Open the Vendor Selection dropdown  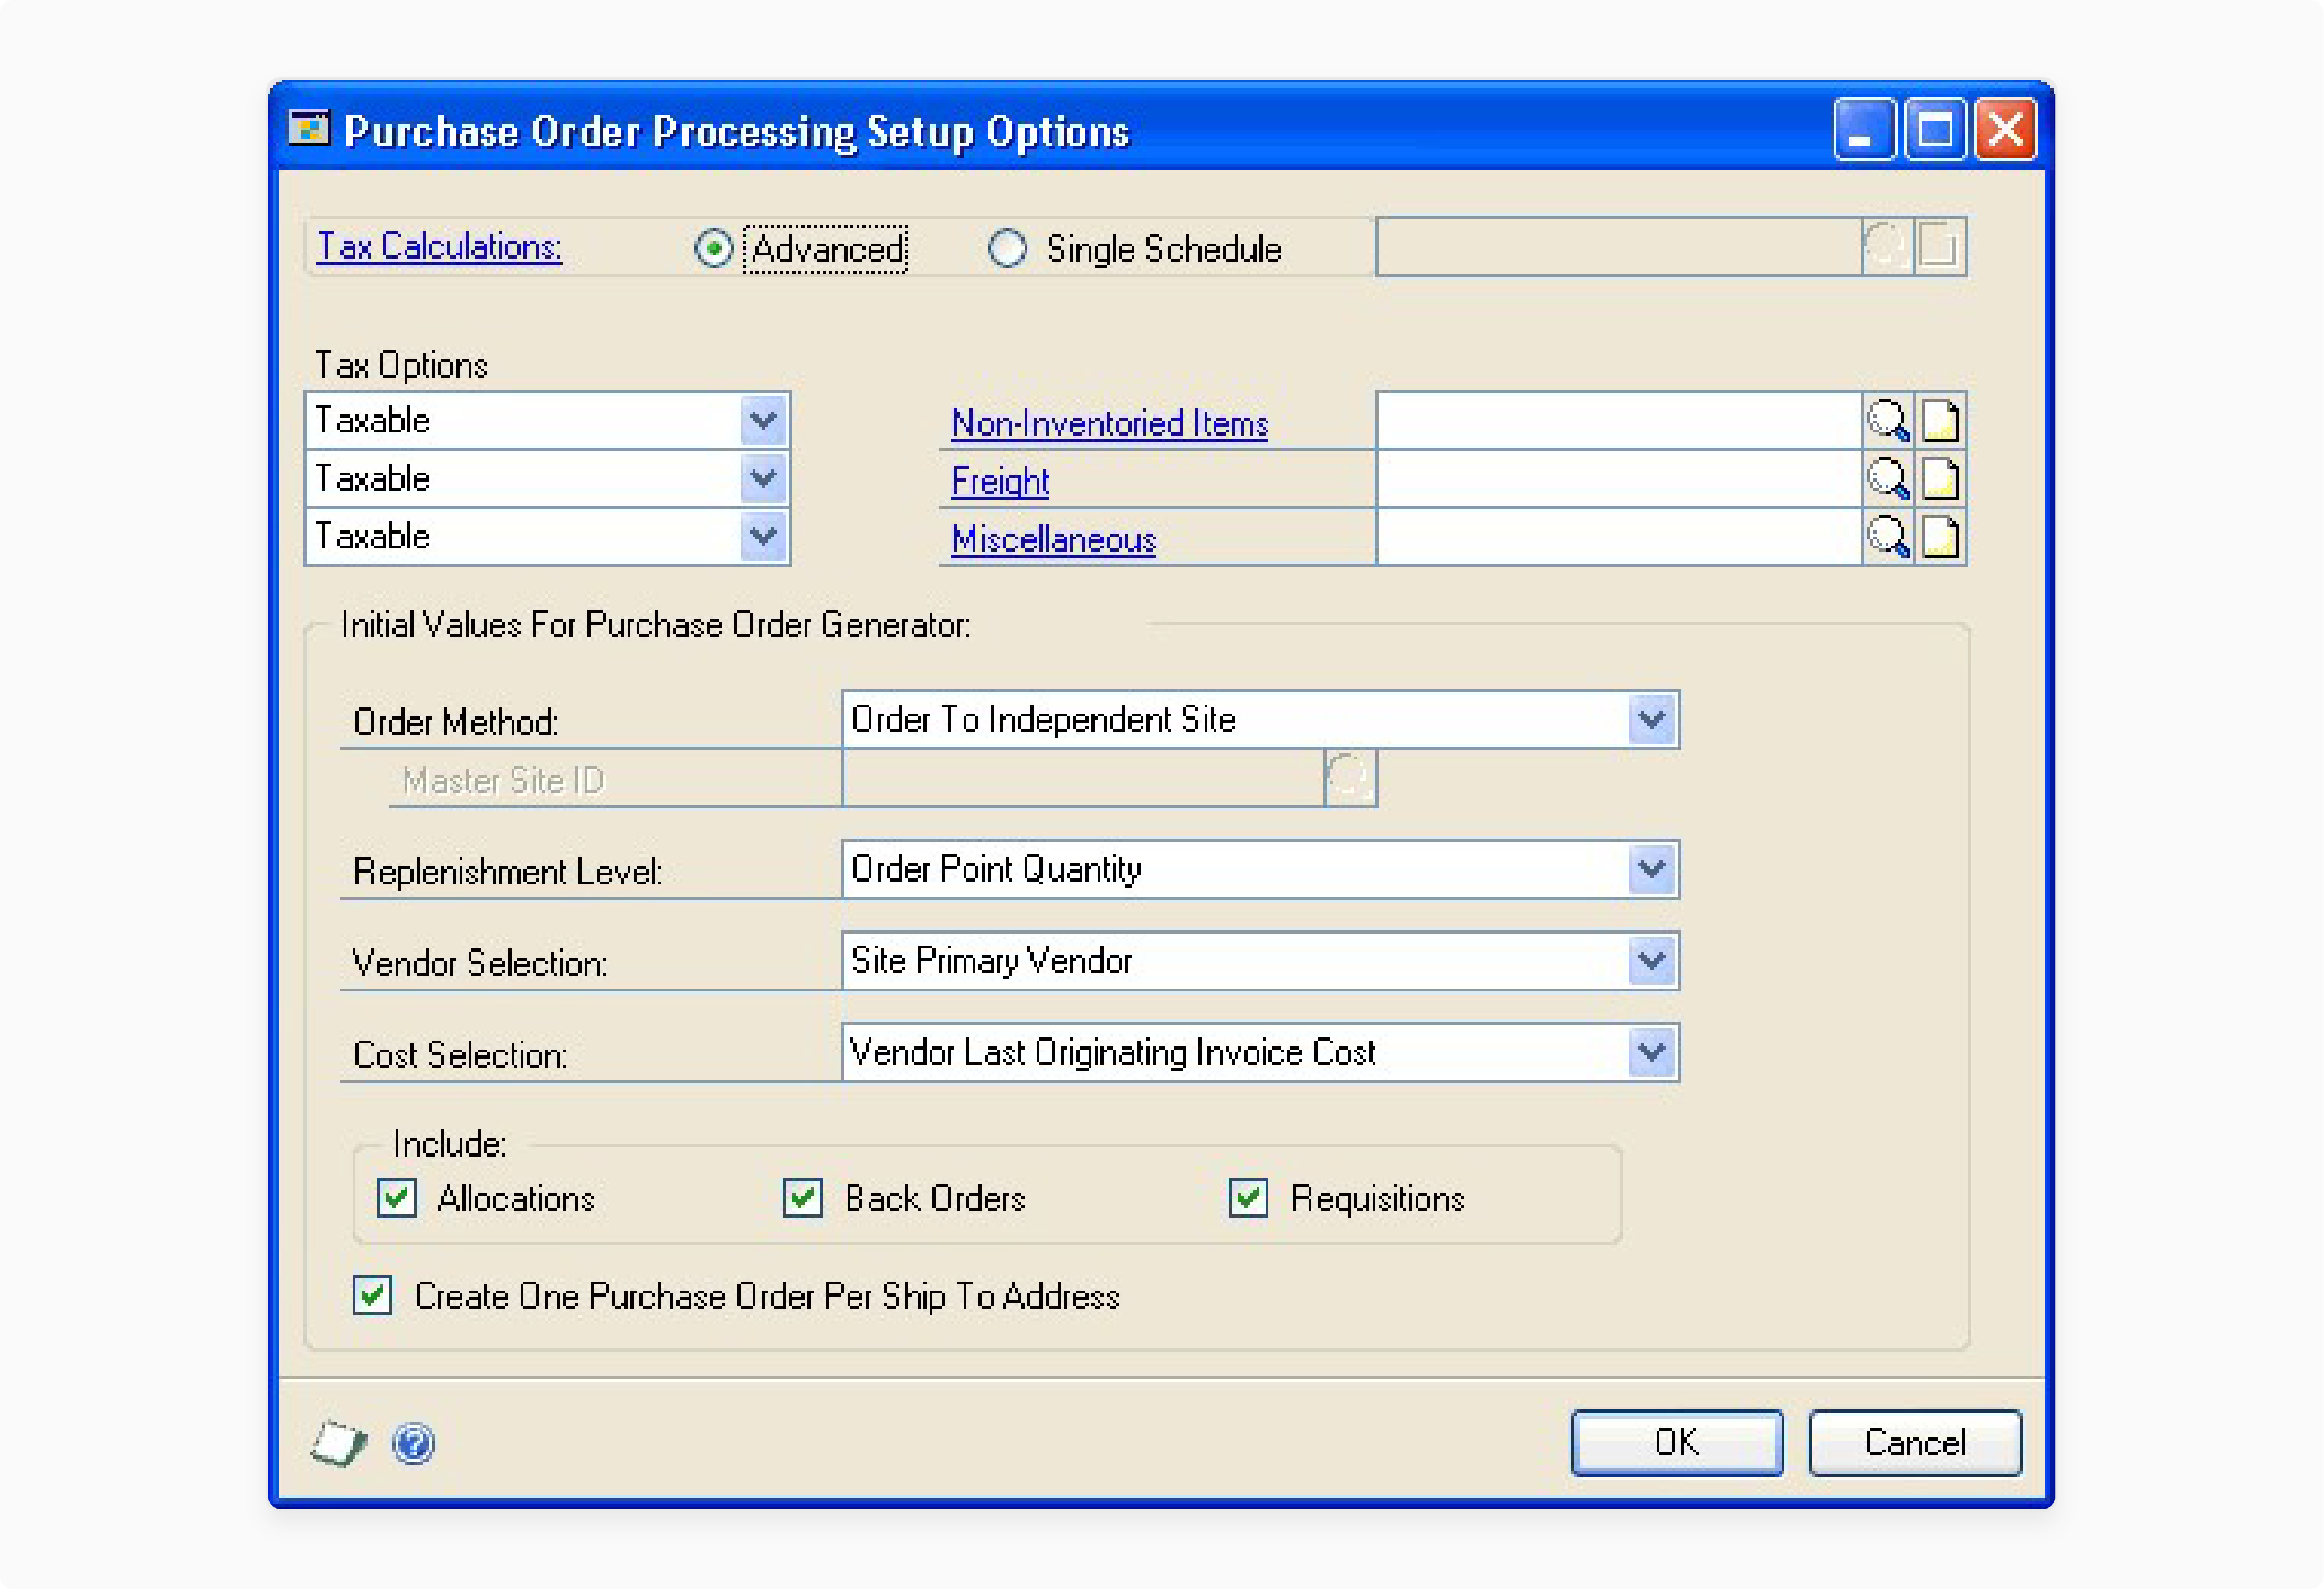pos(1651,961)
